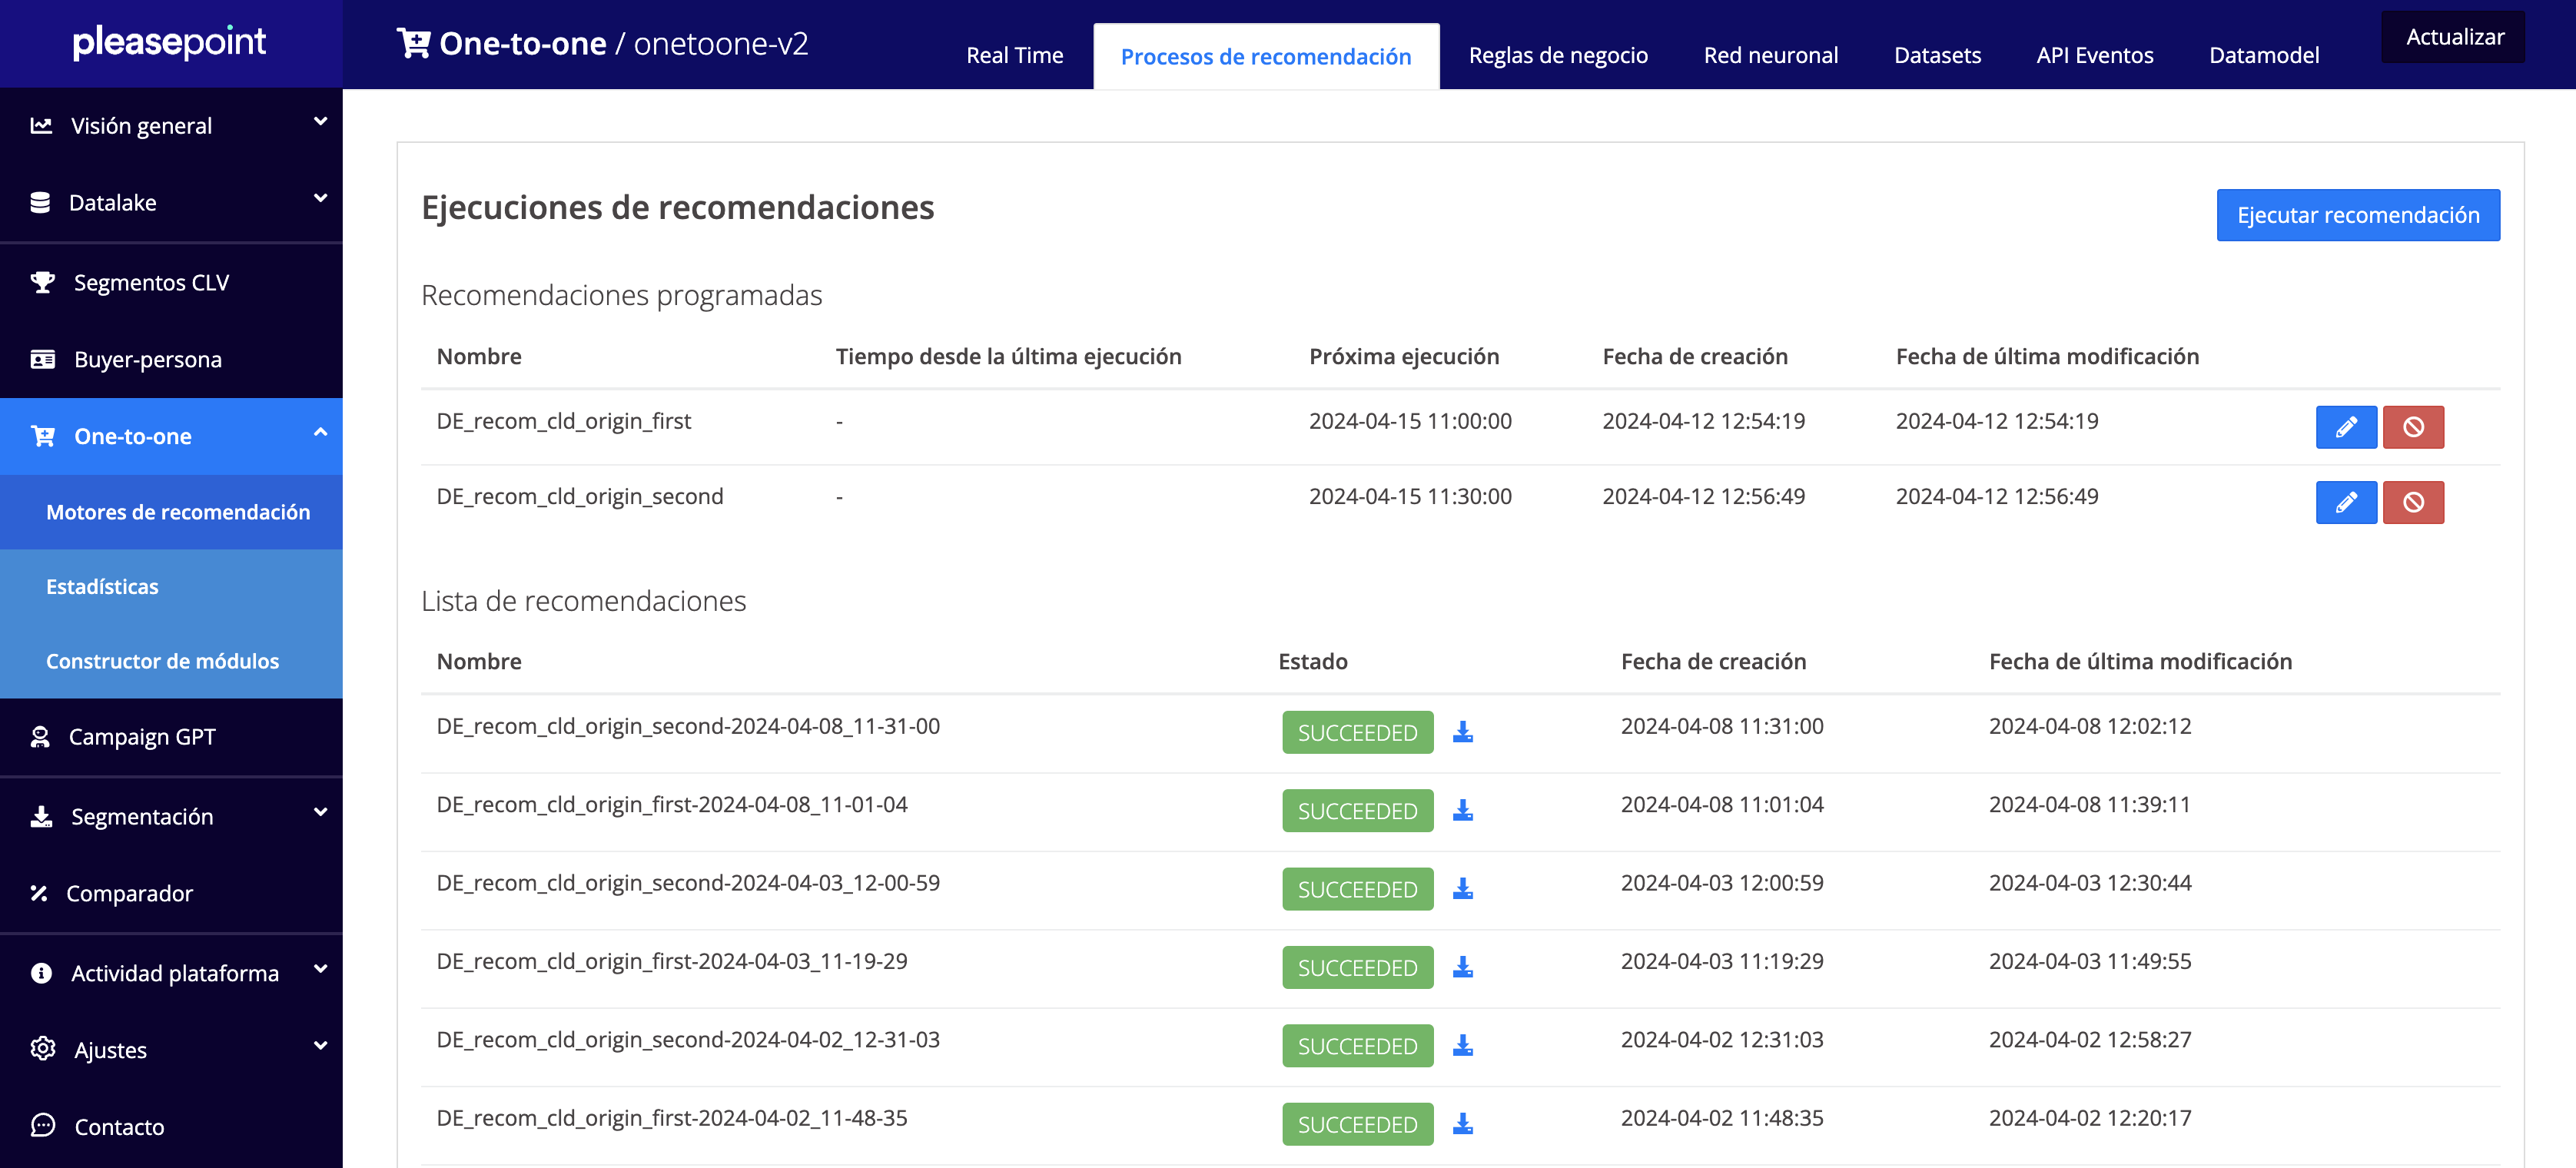The image size is (2576, 1168).
Task: Open Estadísticas in the sidebar submenu
Action: [x=102, y=587]
